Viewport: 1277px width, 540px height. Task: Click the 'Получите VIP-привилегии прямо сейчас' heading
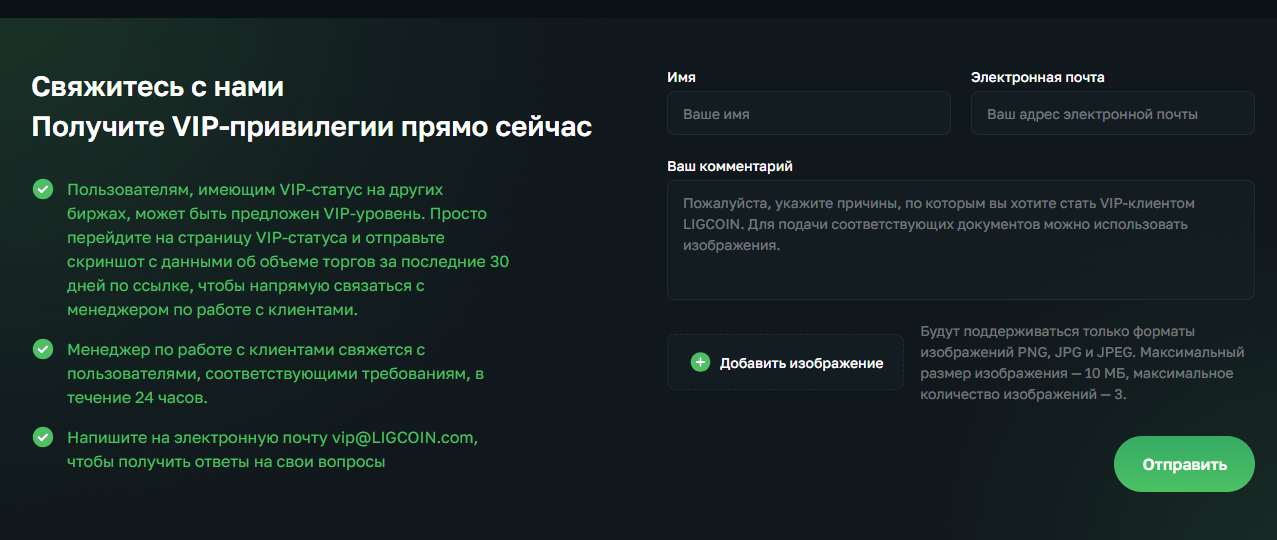(311, 127)
